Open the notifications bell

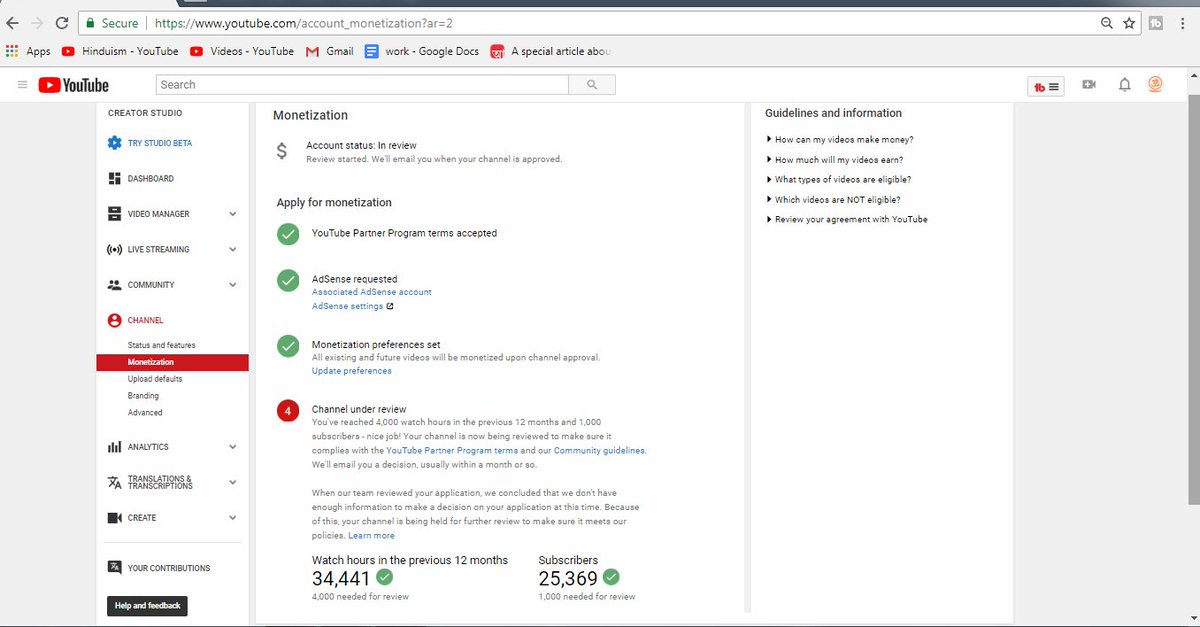[x=1124, y=85]
